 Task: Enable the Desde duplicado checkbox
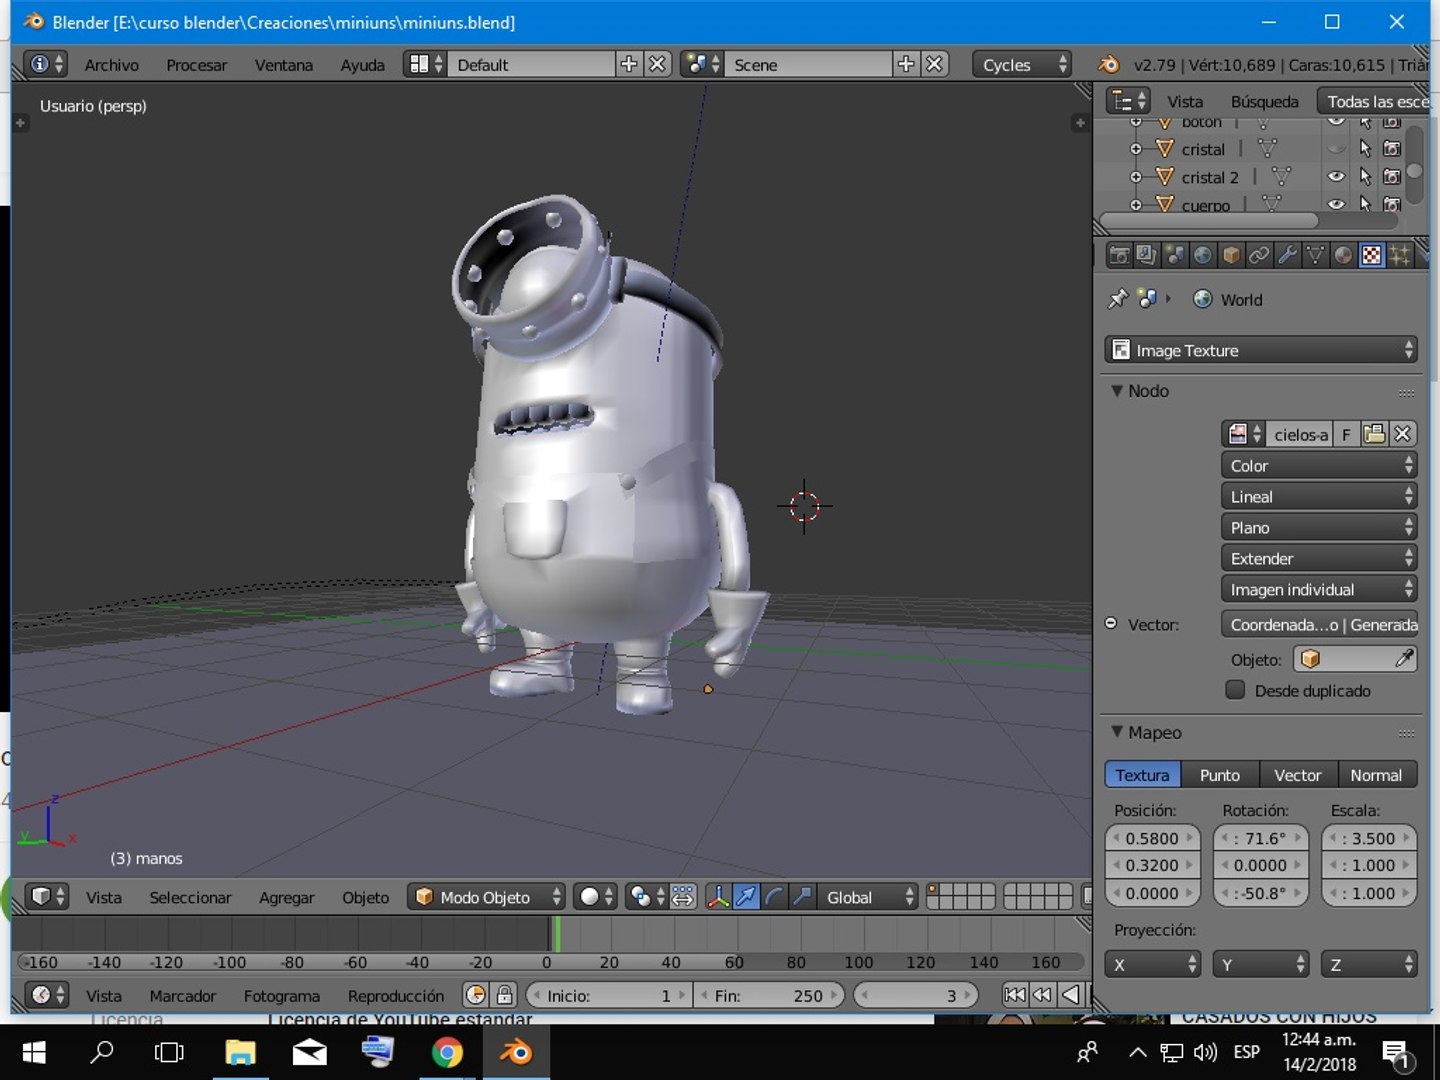point(1235,690)
